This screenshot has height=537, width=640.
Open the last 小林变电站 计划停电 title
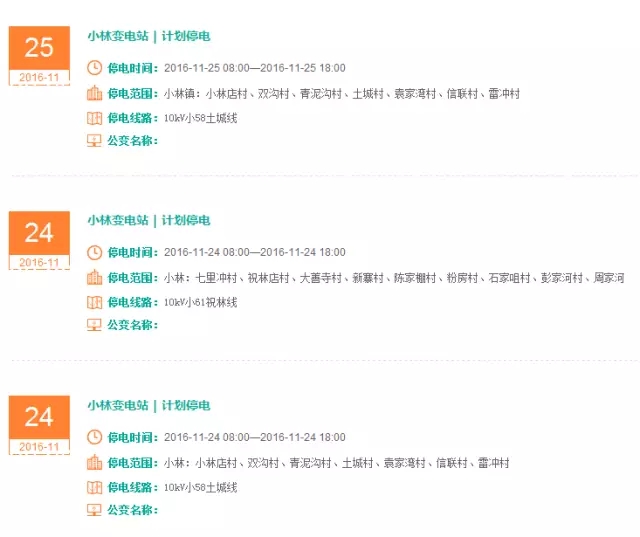pyautogui.click(x=149, y=405)
